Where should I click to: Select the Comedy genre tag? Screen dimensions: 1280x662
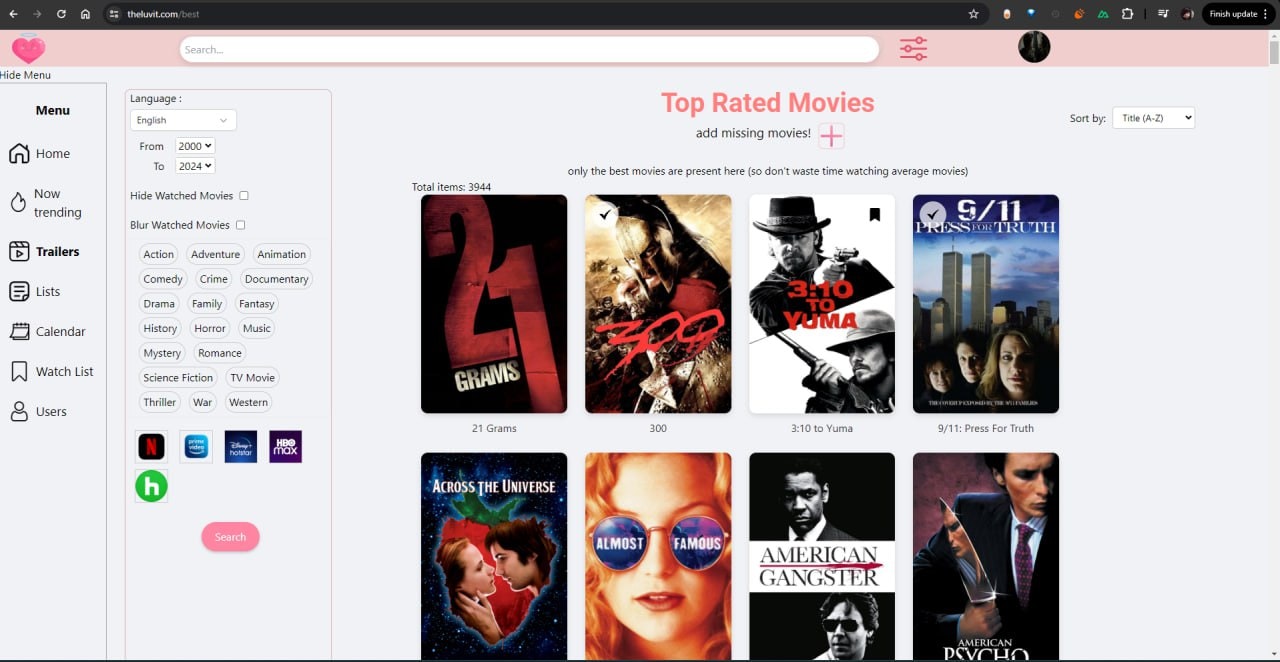(163, 279)
